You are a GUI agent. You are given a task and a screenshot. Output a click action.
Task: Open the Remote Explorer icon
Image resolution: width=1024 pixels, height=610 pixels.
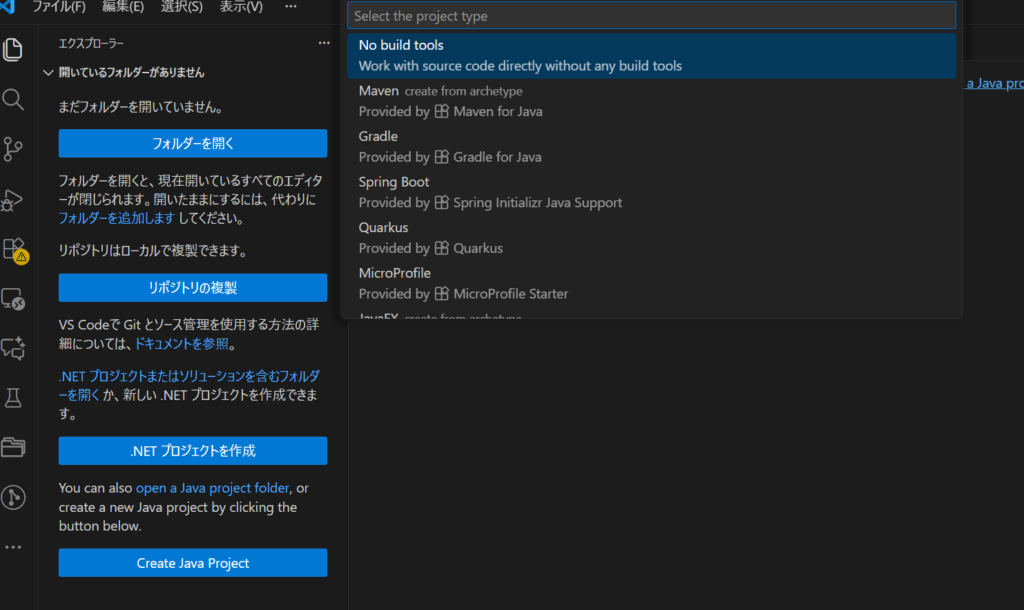pos(13,298)
